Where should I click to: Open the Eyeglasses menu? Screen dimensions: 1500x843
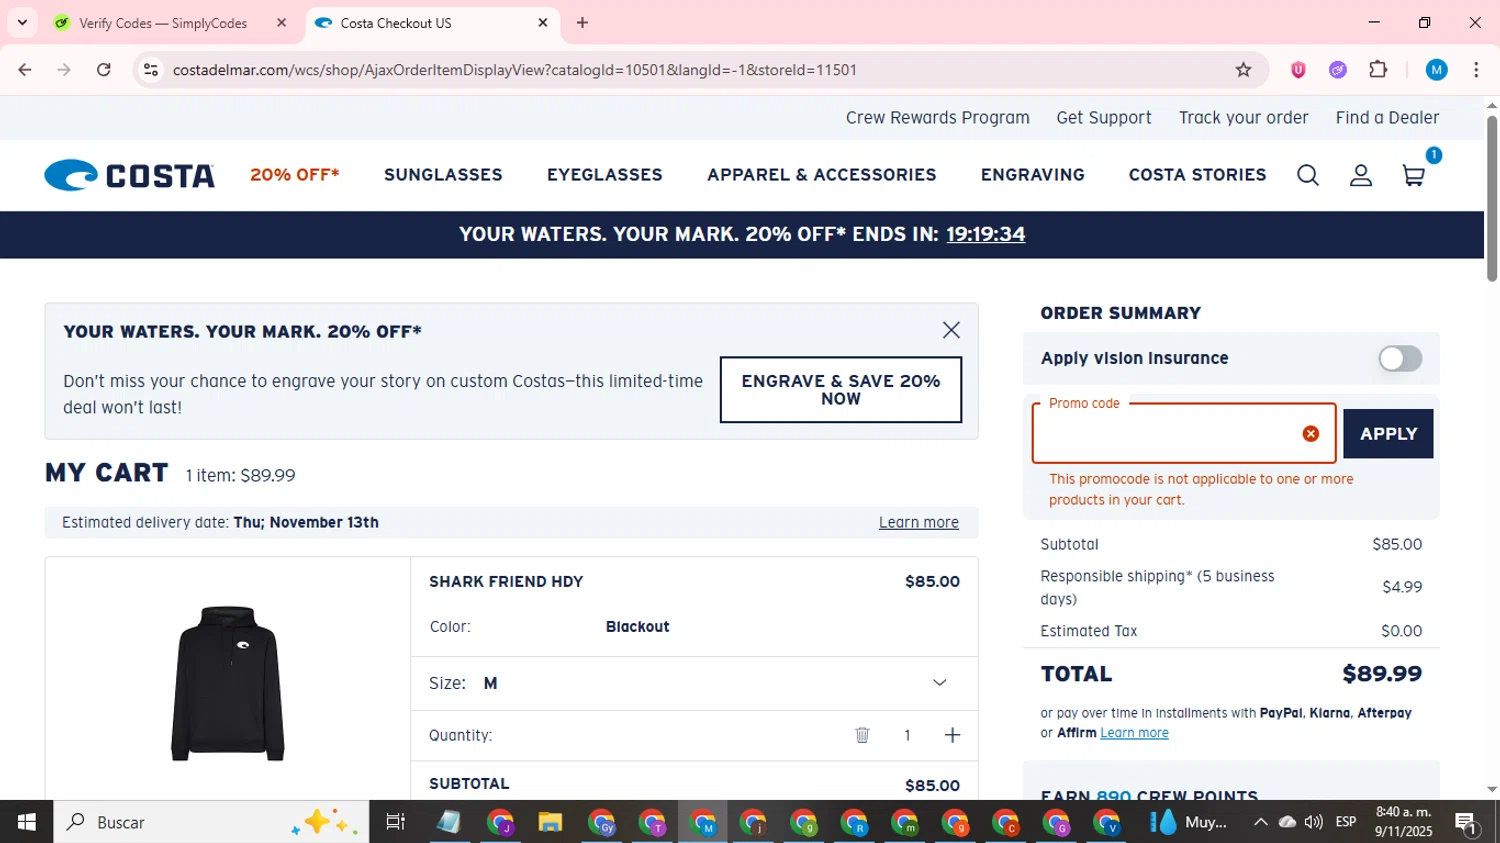click(604, 175)
